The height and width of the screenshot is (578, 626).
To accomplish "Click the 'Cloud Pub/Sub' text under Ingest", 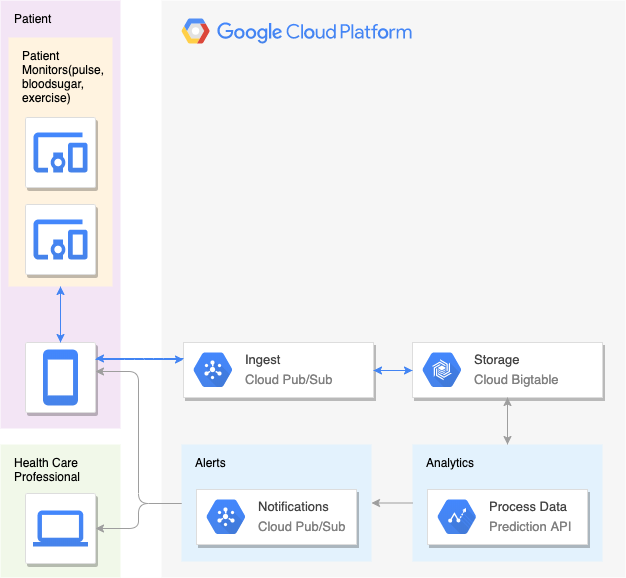I will [289, 380].
